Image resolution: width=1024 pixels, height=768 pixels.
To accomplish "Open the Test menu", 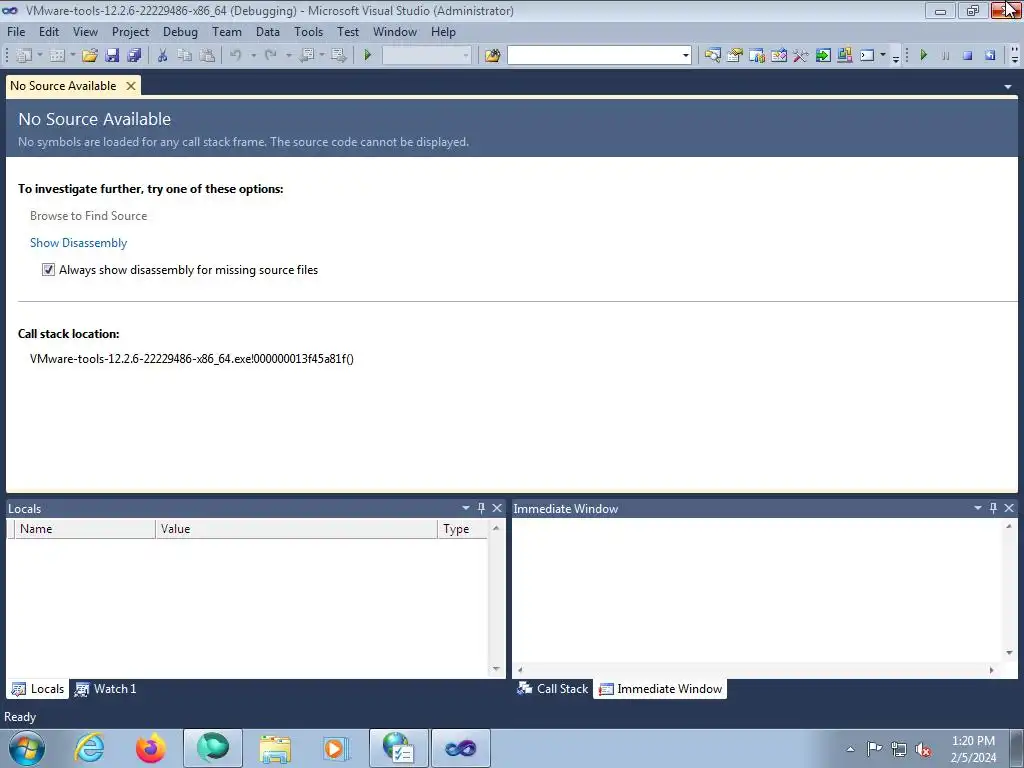I will (347, 31).
